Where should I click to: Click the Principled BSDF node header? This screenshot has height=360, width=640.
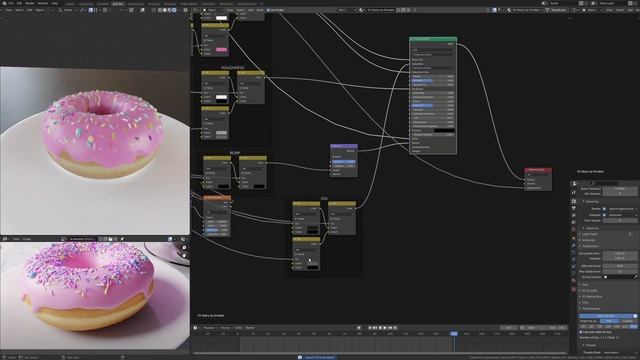point(433,39)
